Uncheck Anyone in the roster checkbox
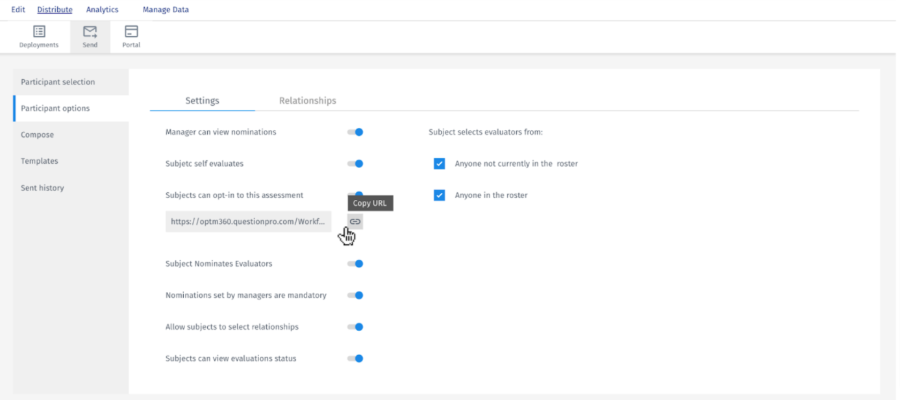The height and width of the screenshot is (400, 900). pyautogui.click(x=439, y=195)
